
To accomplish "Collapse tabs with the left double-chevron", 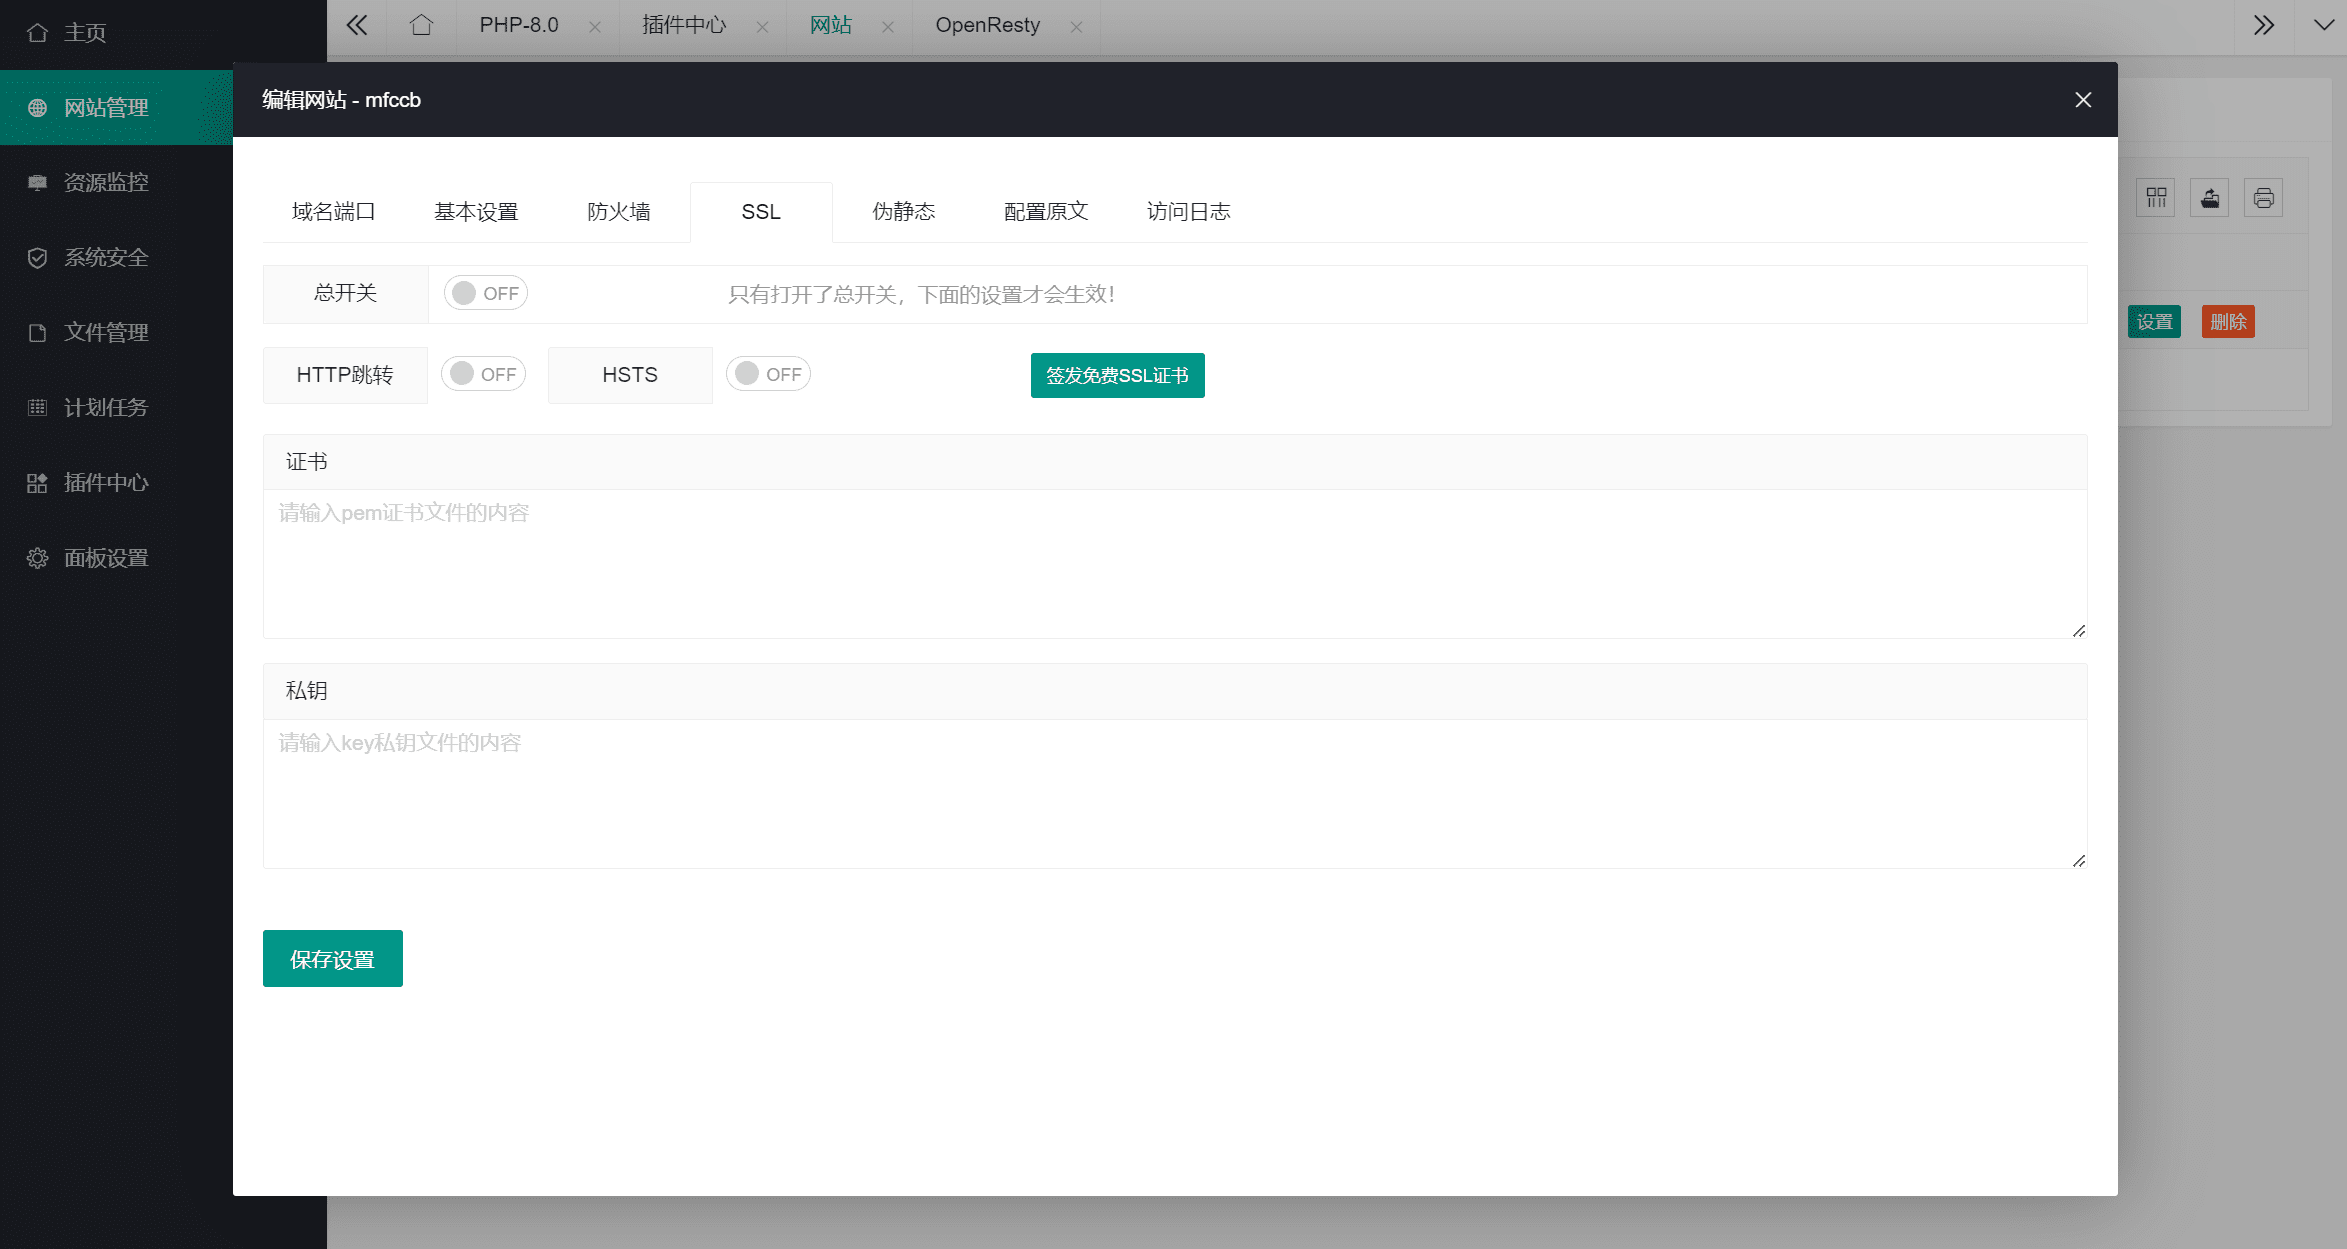I will (356, 25).
